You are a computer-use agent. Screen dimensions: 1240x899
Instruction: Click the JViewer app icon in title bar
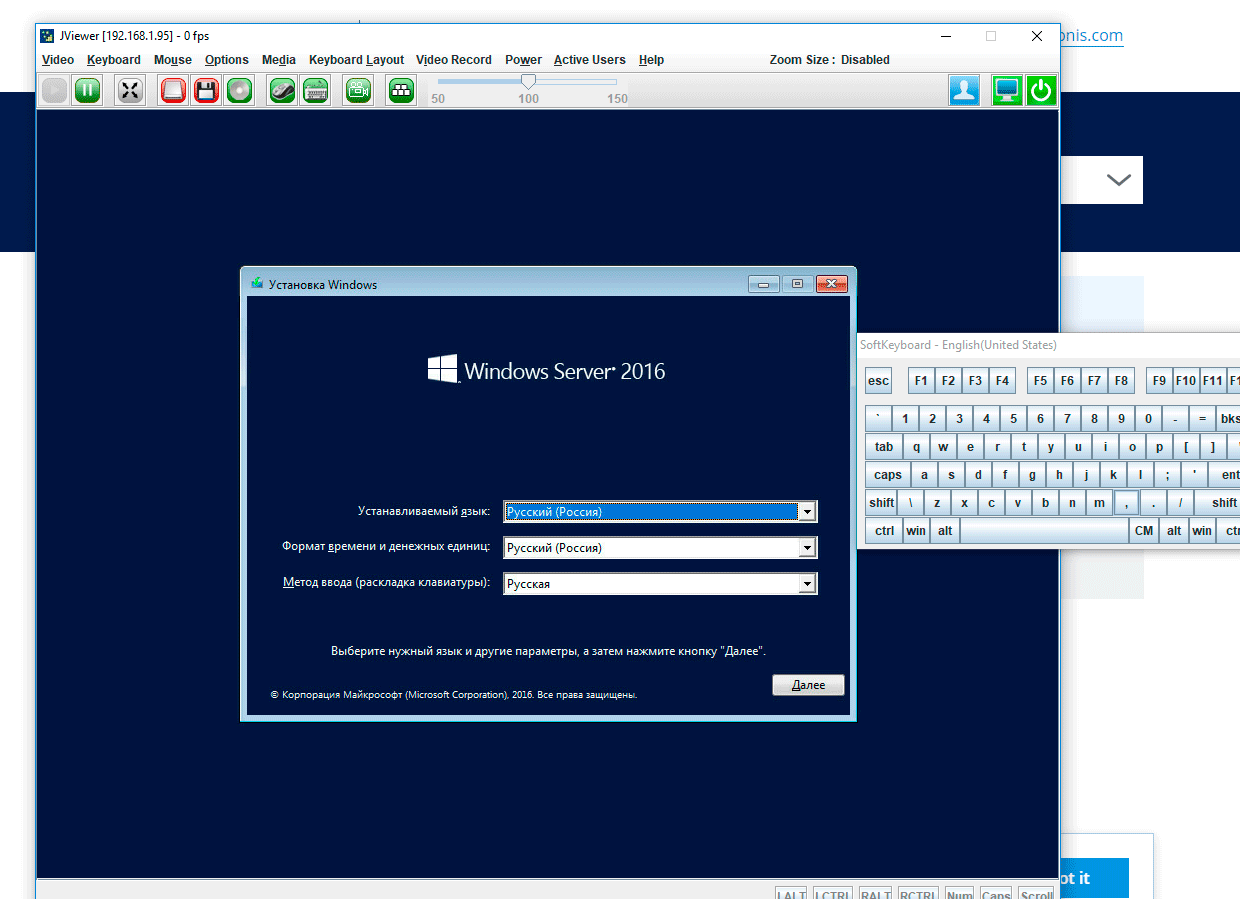click(47, 36)
